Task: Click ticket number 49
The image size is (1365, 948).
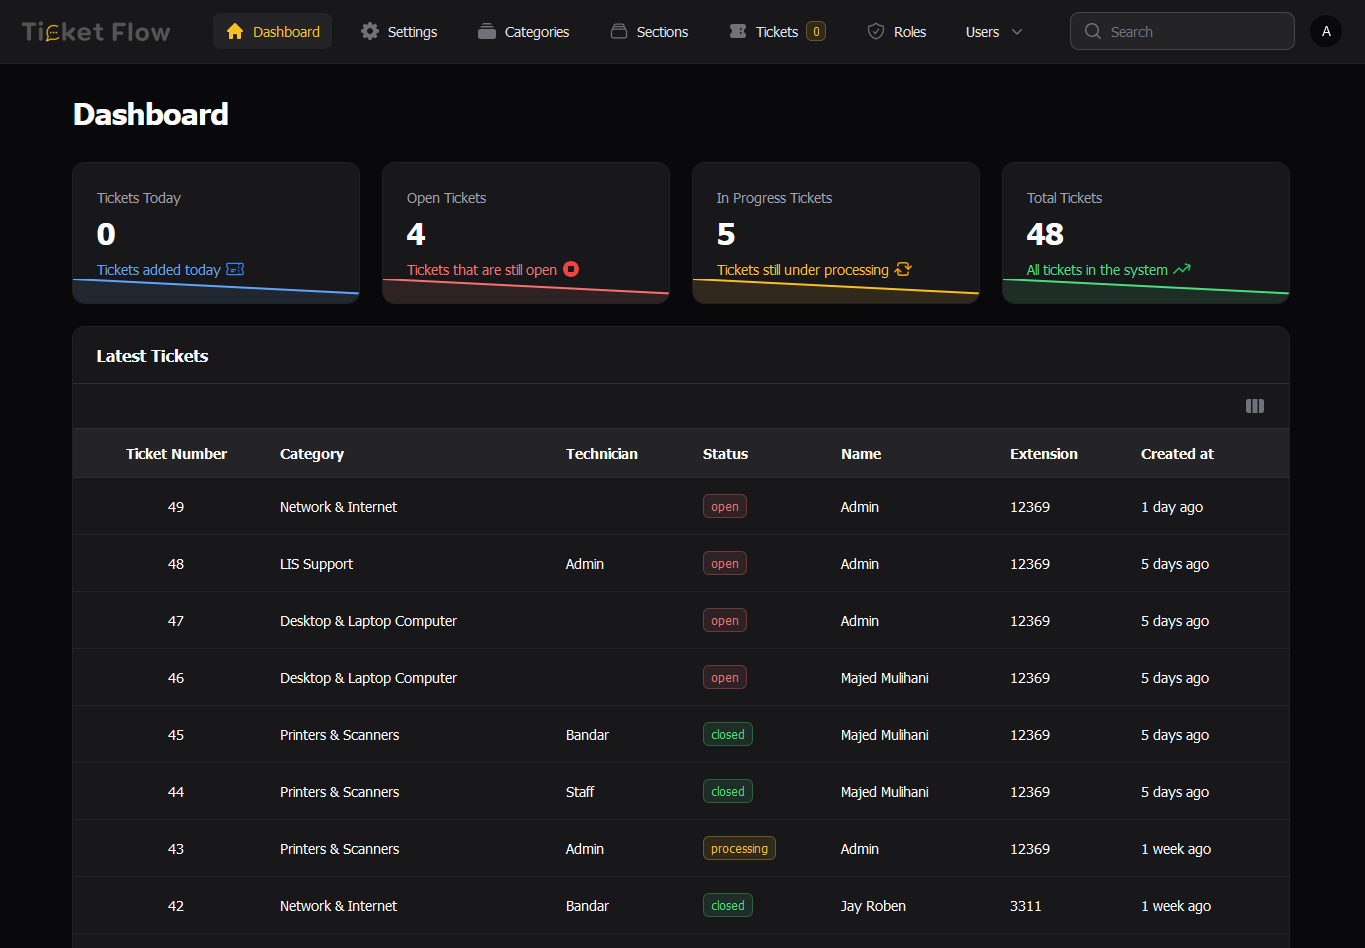Action: [176, 507]
